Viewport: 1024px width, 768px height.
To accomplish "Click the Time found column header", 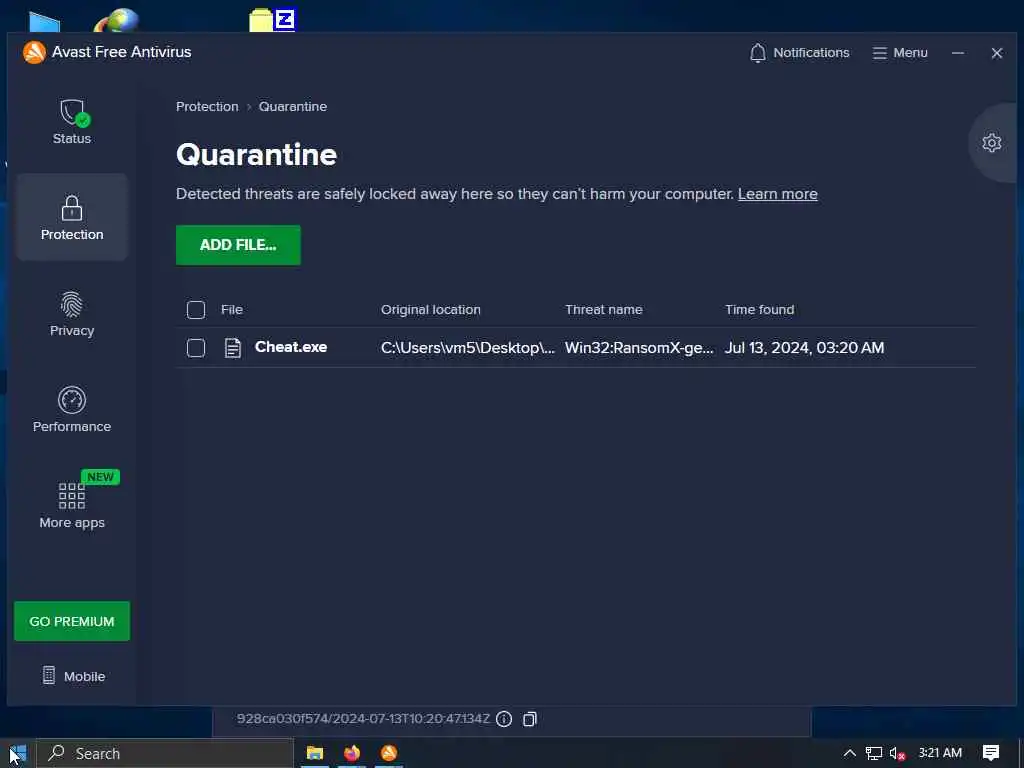I will 760,310.
